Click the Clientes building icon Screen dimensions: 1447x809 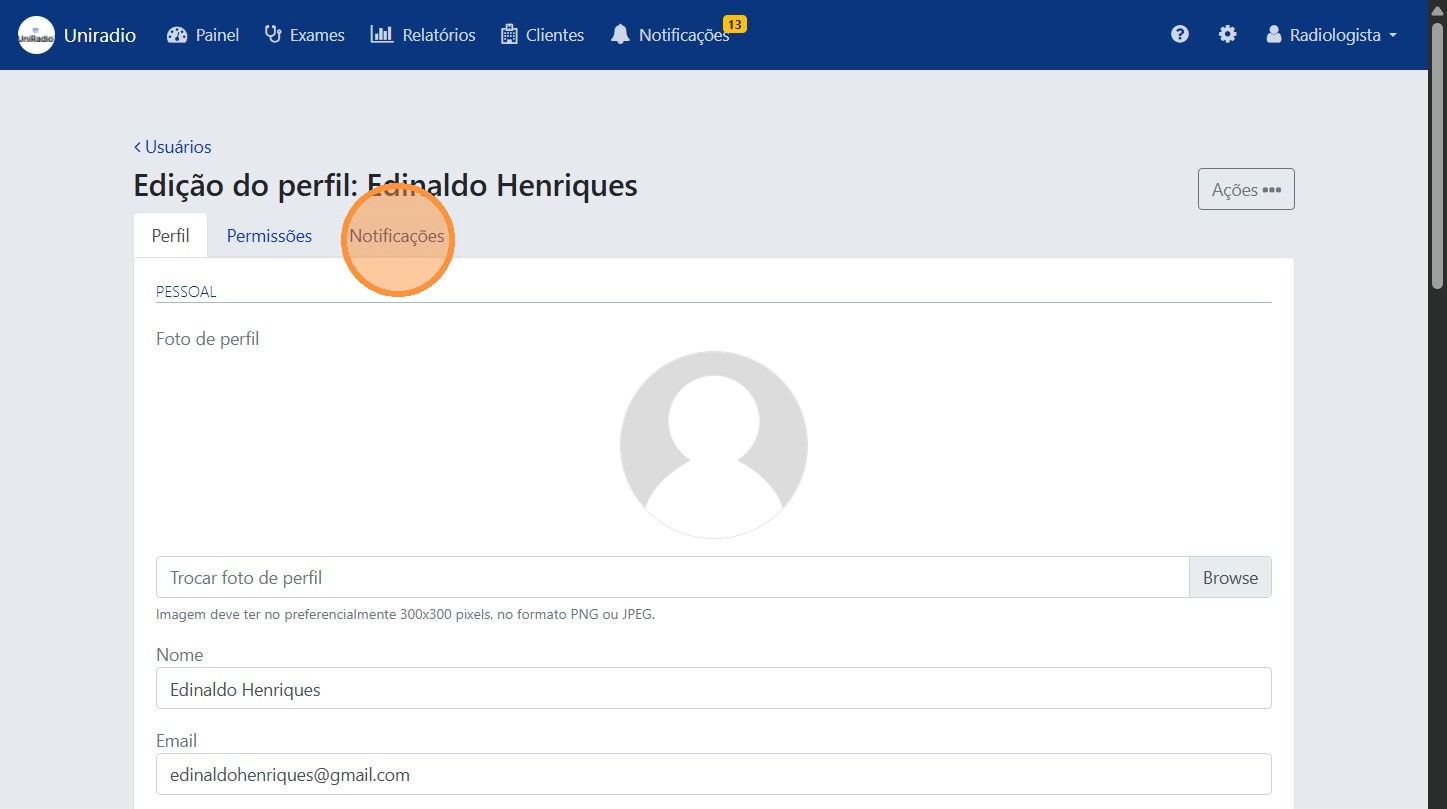coord(510,34)
